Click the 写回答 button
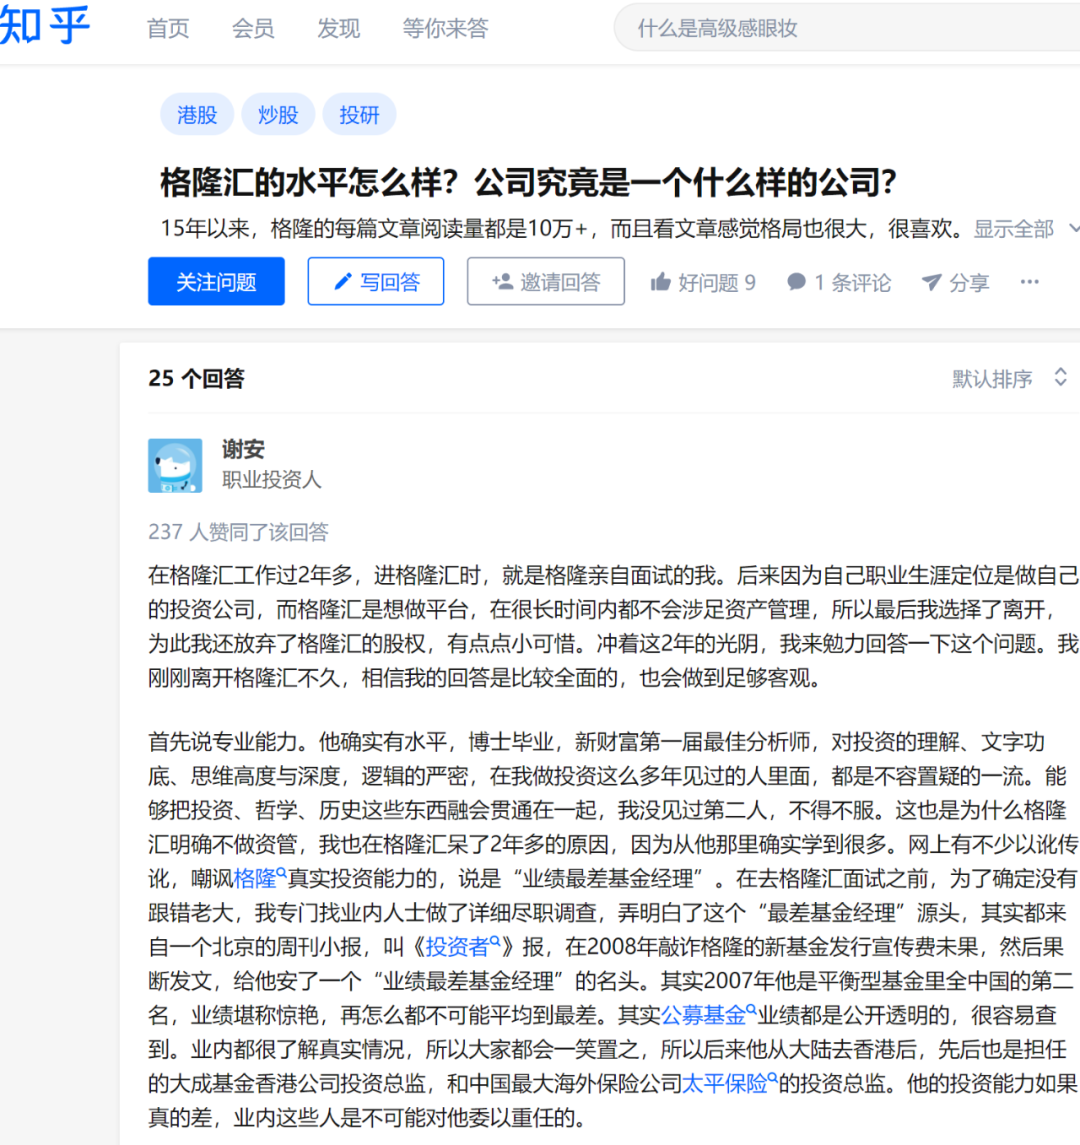This screenshot has height=1145, width=1080. coord(375,281)
